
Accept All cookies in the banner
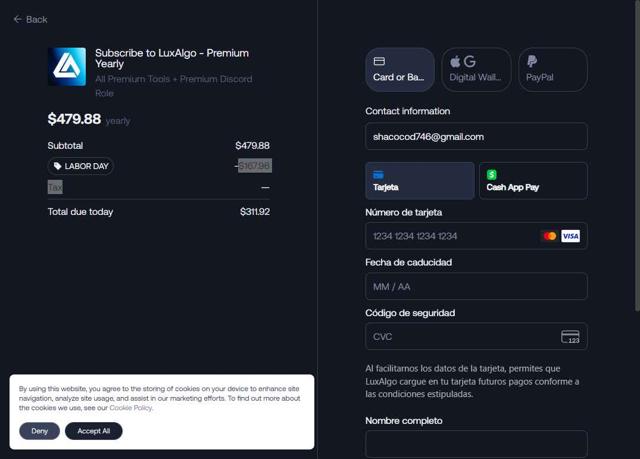click(93, 431)
